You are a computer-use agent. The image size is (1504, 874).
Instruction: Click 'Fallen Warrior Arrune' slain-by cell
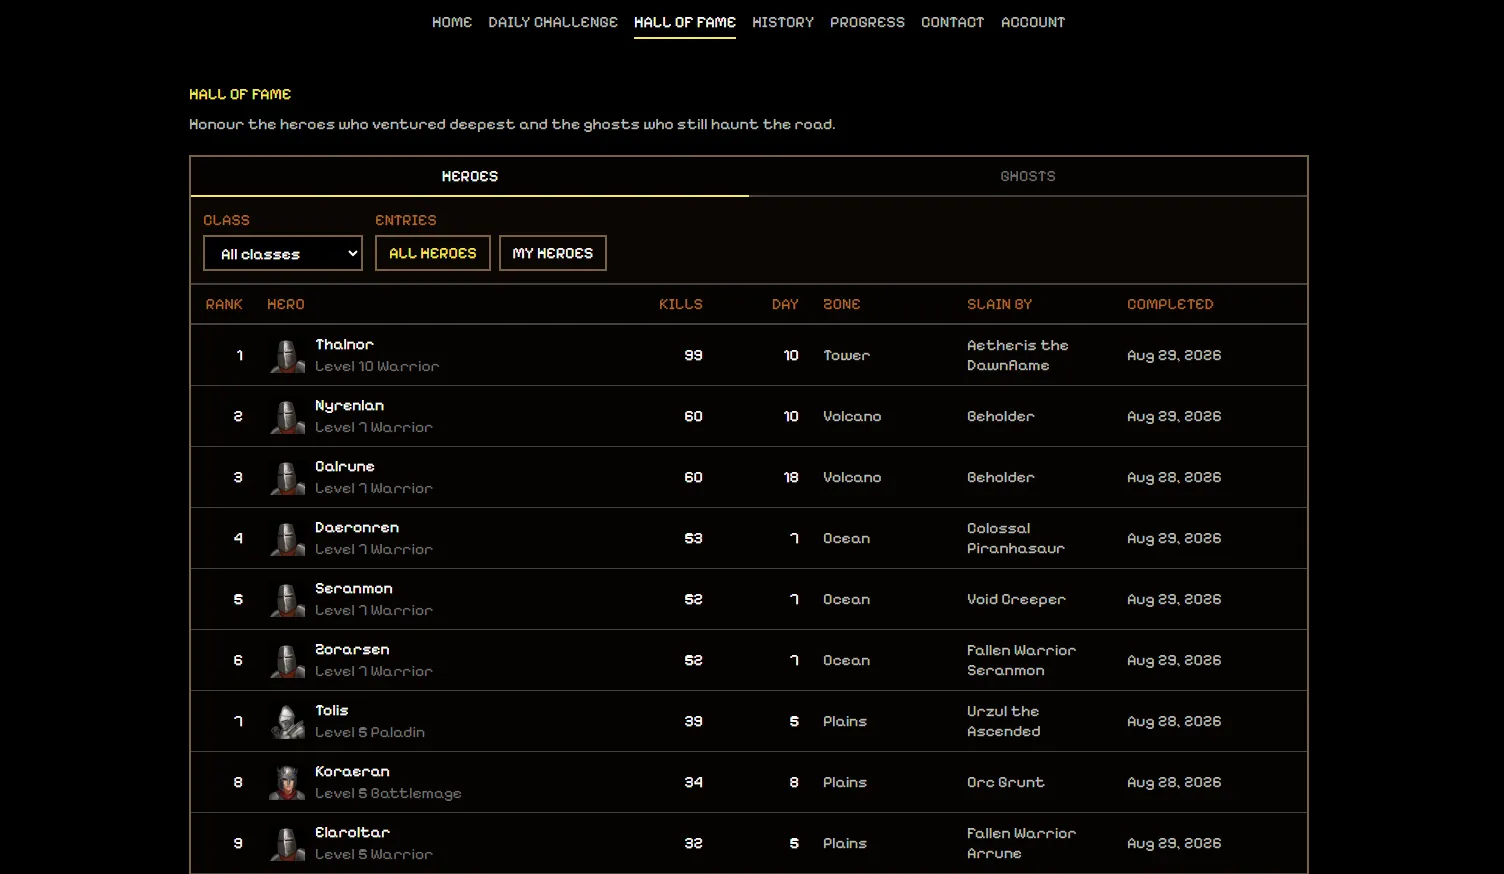click(1021, 843)
